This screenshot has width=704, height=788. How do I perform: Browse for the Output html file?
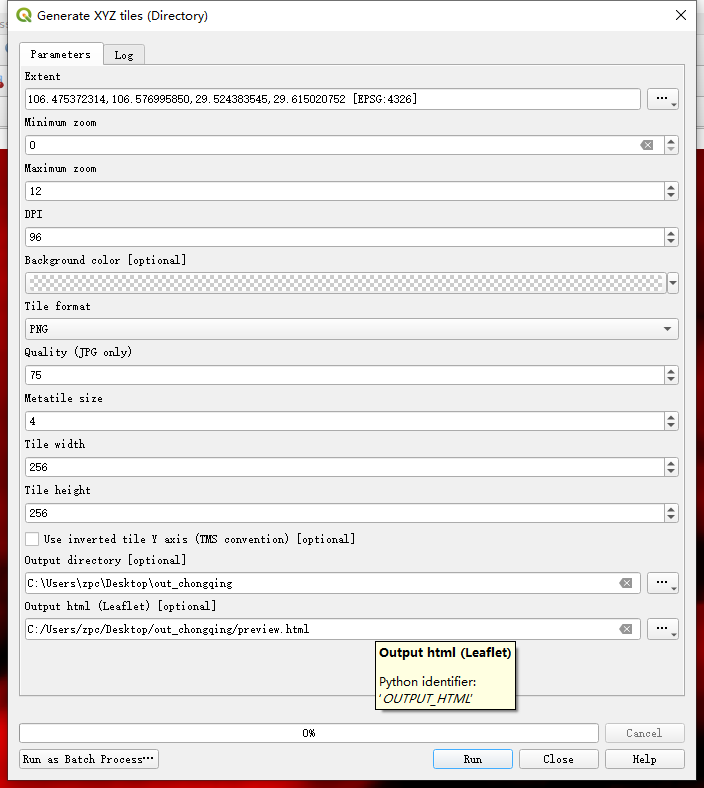[663, 629]
